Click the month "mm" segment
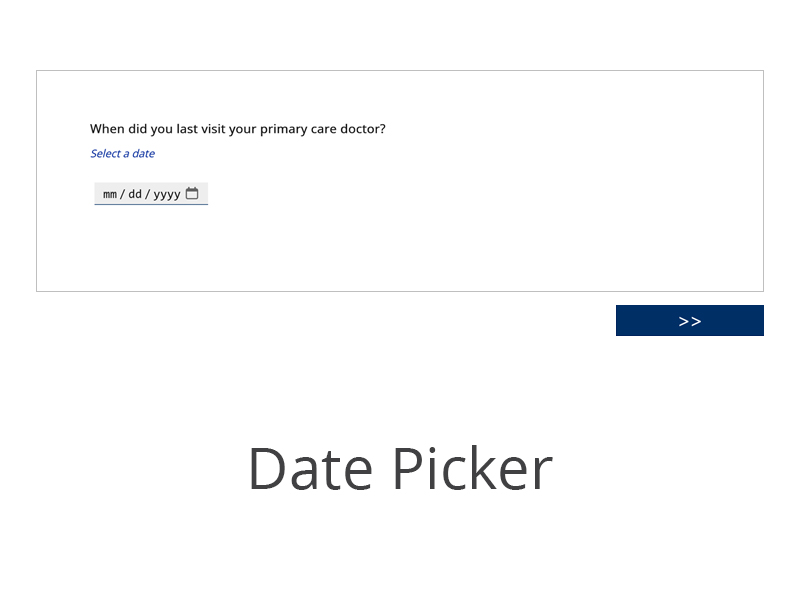This screenshot has height=600, width=800. point(110,194)
